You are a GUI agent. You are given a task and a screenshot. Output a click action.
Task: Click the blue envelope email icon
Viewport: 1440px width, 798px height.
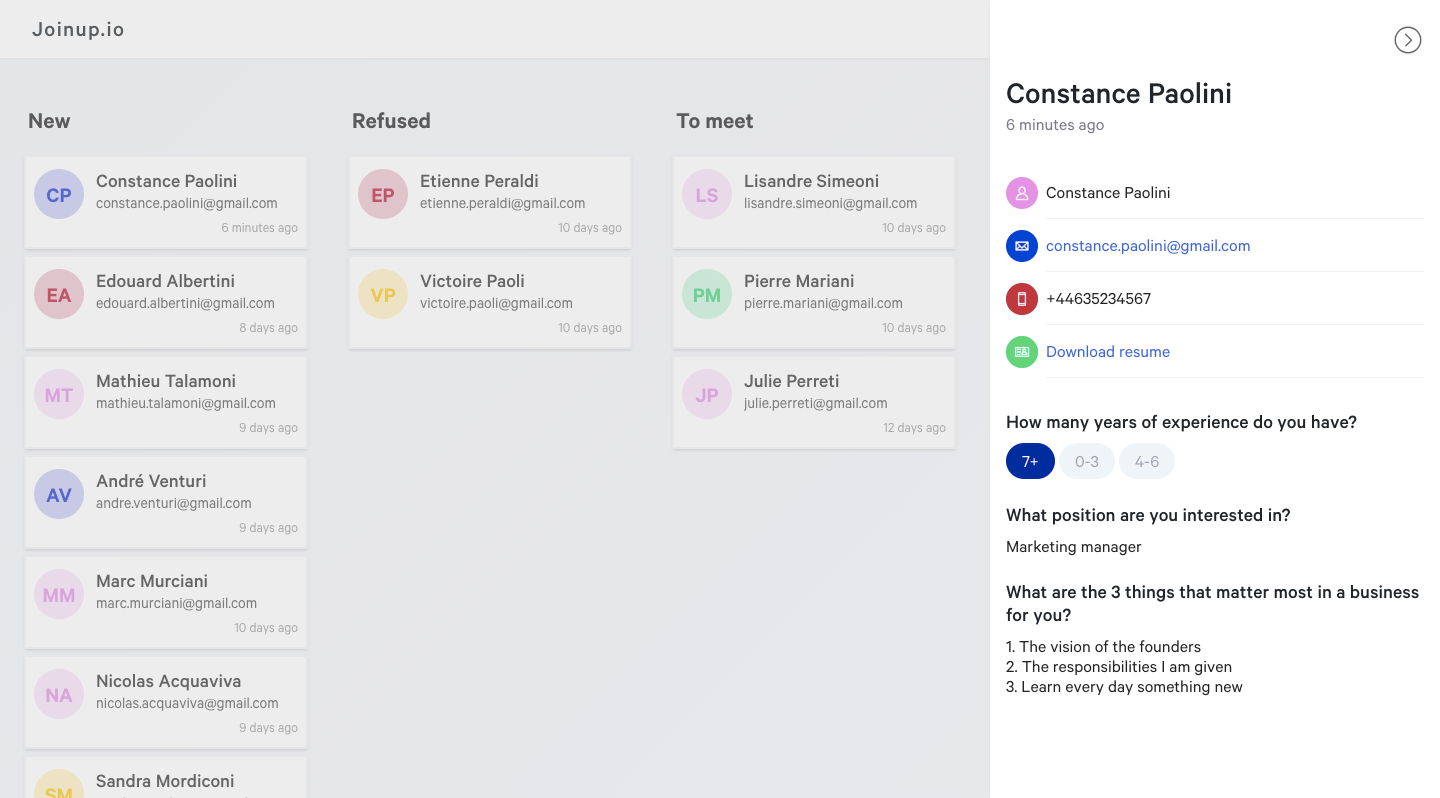(1022, 246)
